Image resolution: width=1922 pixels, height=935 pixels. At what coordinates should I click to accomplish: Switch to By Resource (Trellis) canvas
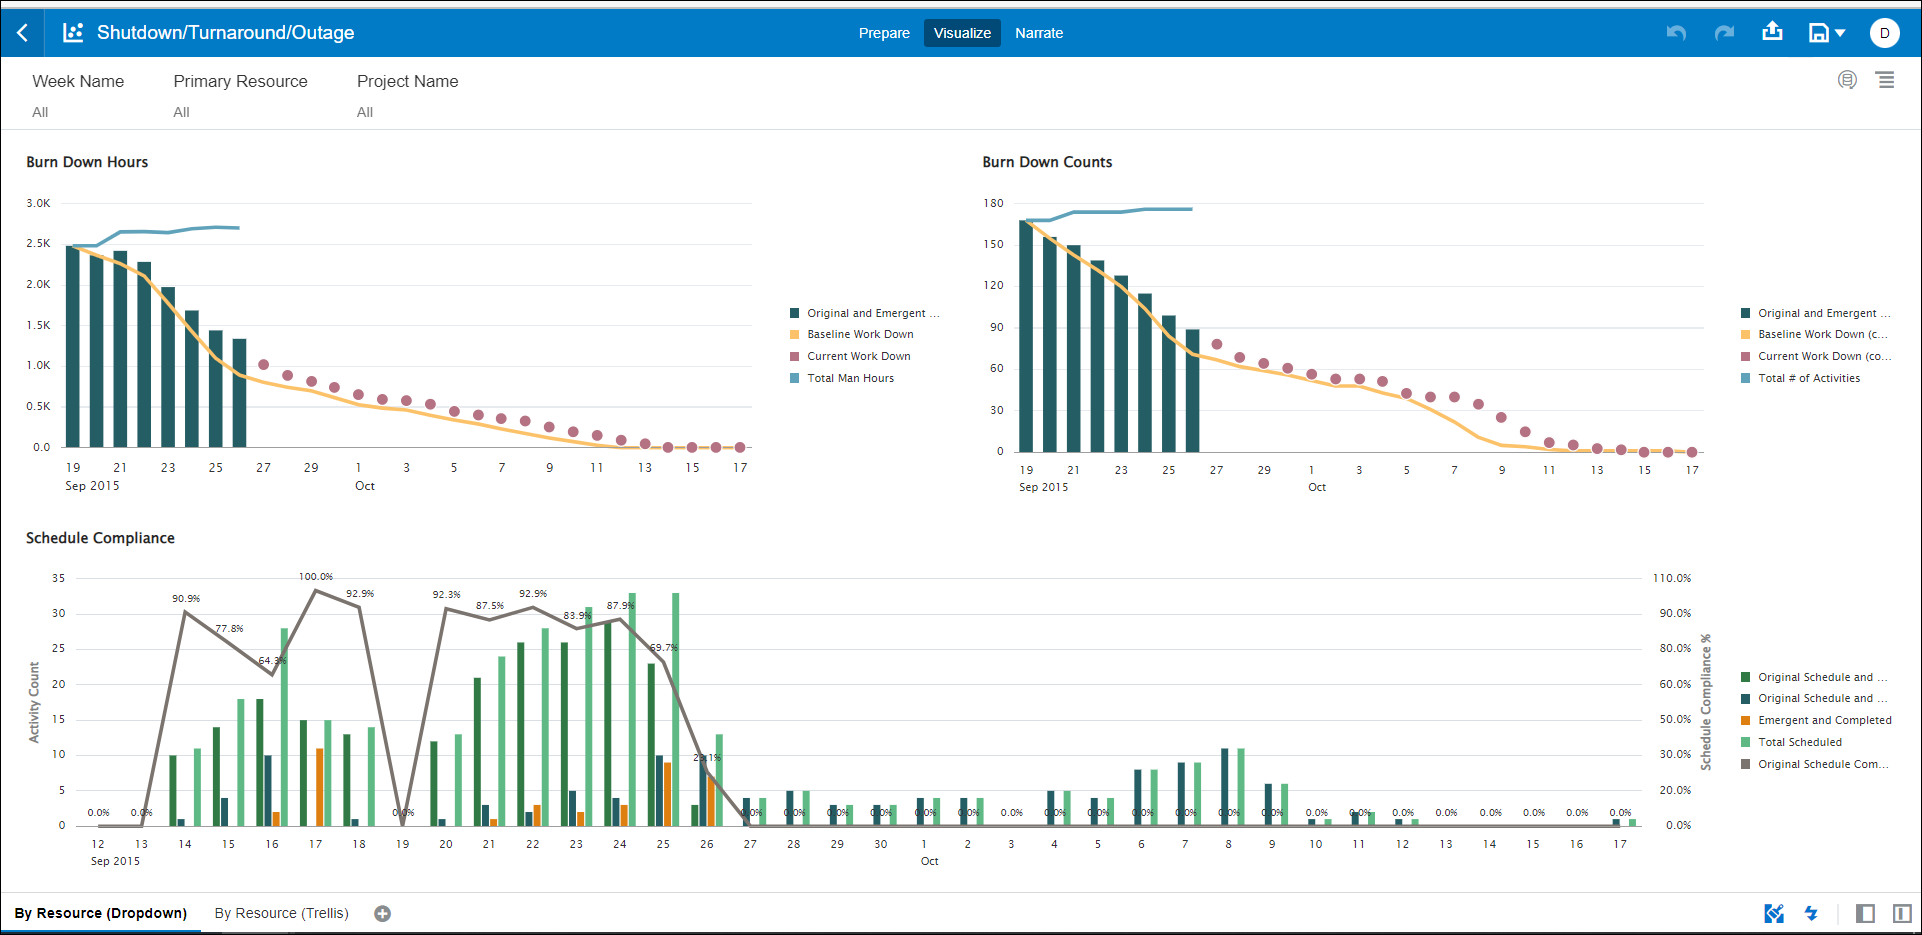(x=282, y=913)
